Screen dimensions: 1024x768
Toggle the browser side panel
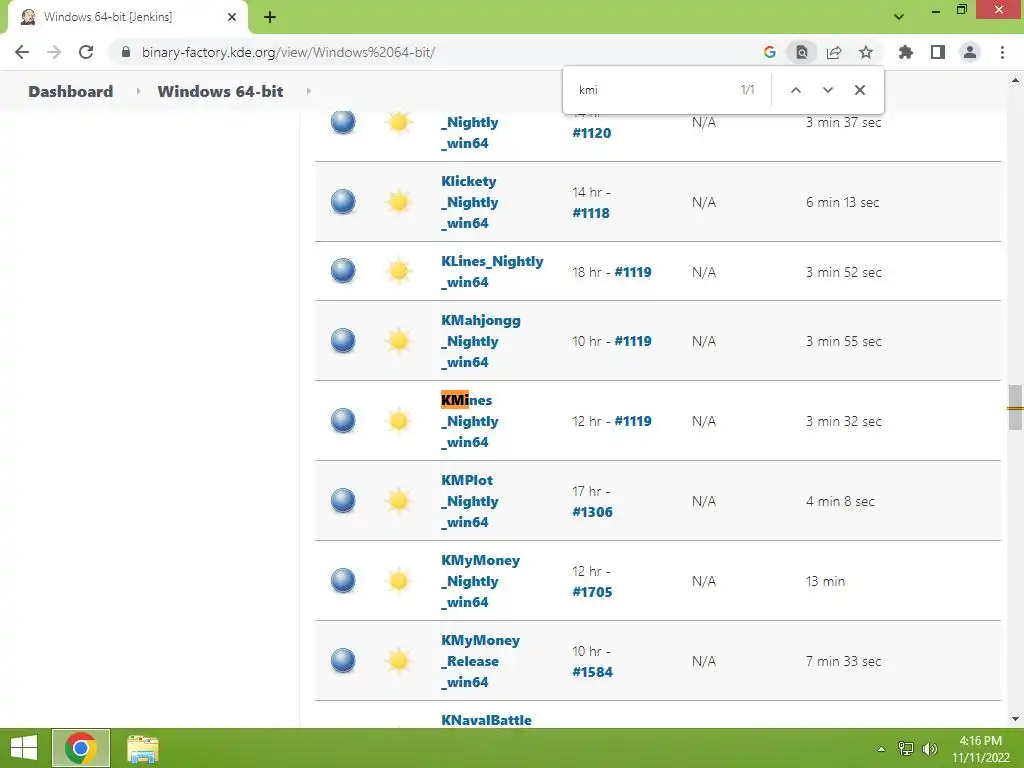(x=938, y=52)
